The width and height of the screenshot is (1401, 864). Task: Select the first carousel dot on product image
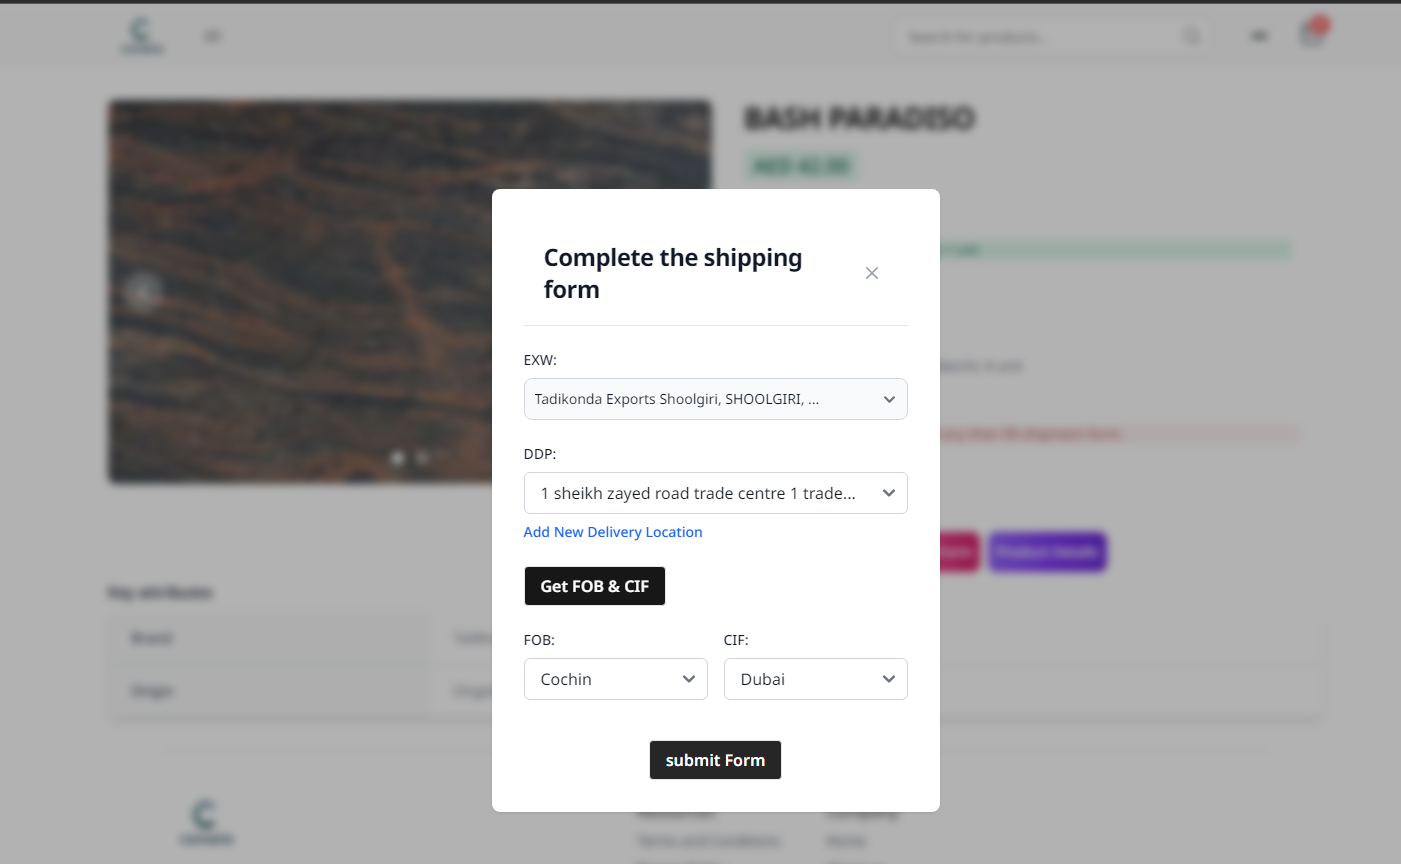point(397,458)
